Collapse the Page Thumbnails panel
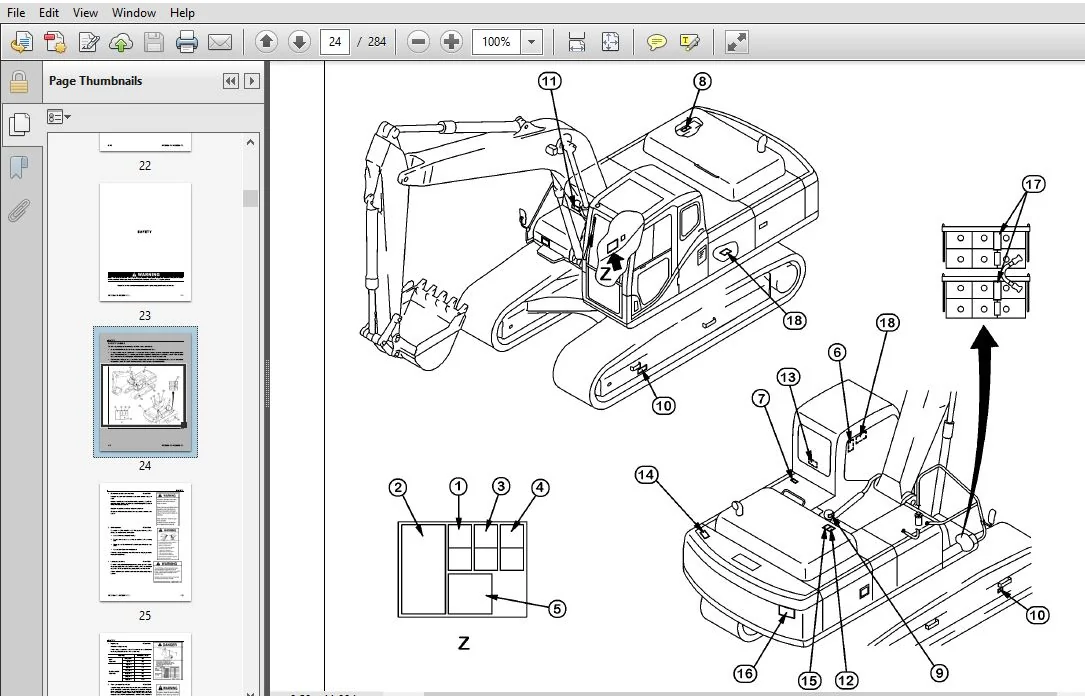1085x696 pixels. pyautogui.click(x=230, y=81)
